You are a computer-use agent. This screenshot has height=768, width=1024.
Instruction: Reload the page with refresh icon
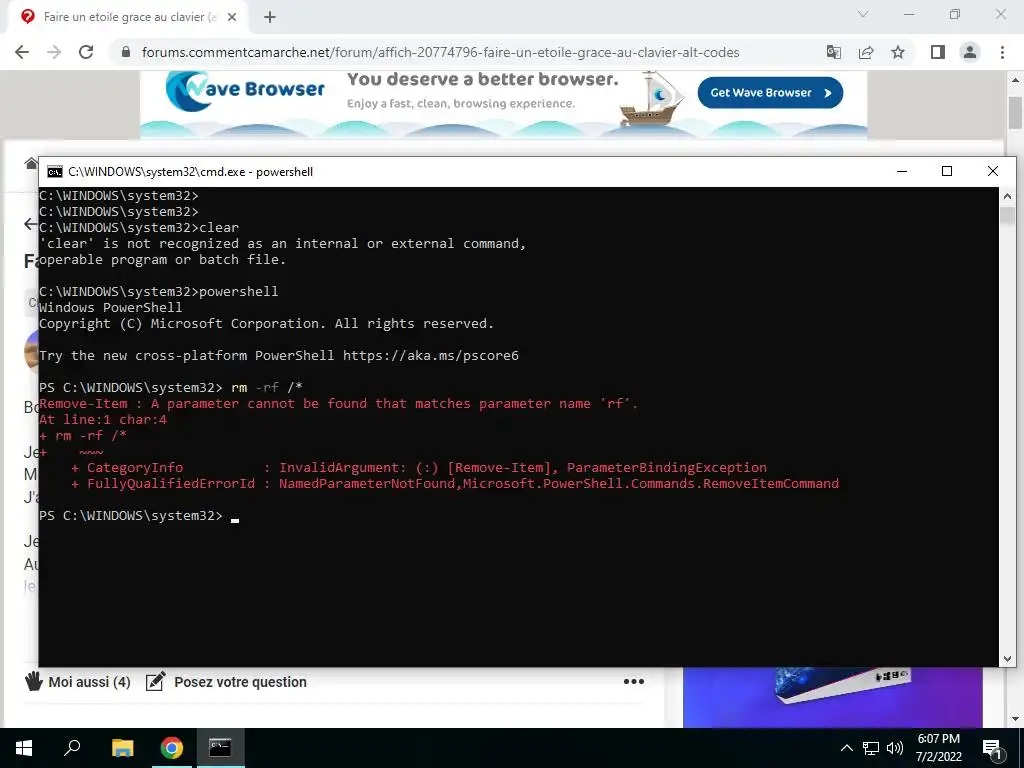86,52
